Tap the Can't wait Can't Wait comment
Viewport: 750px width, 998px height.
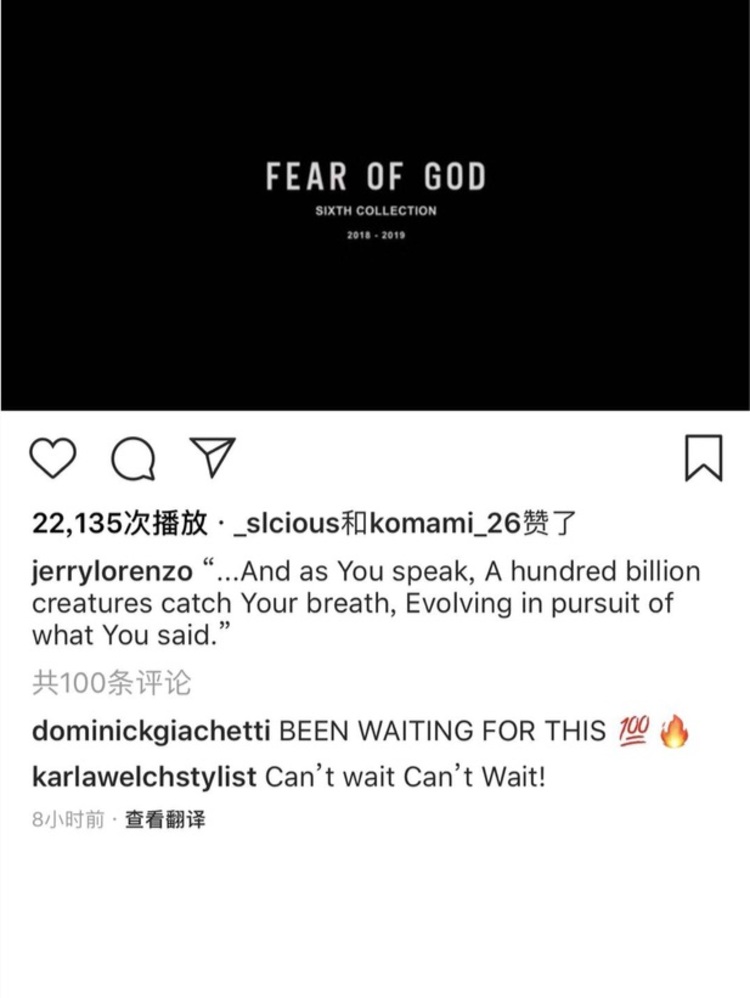click(405, 777)
